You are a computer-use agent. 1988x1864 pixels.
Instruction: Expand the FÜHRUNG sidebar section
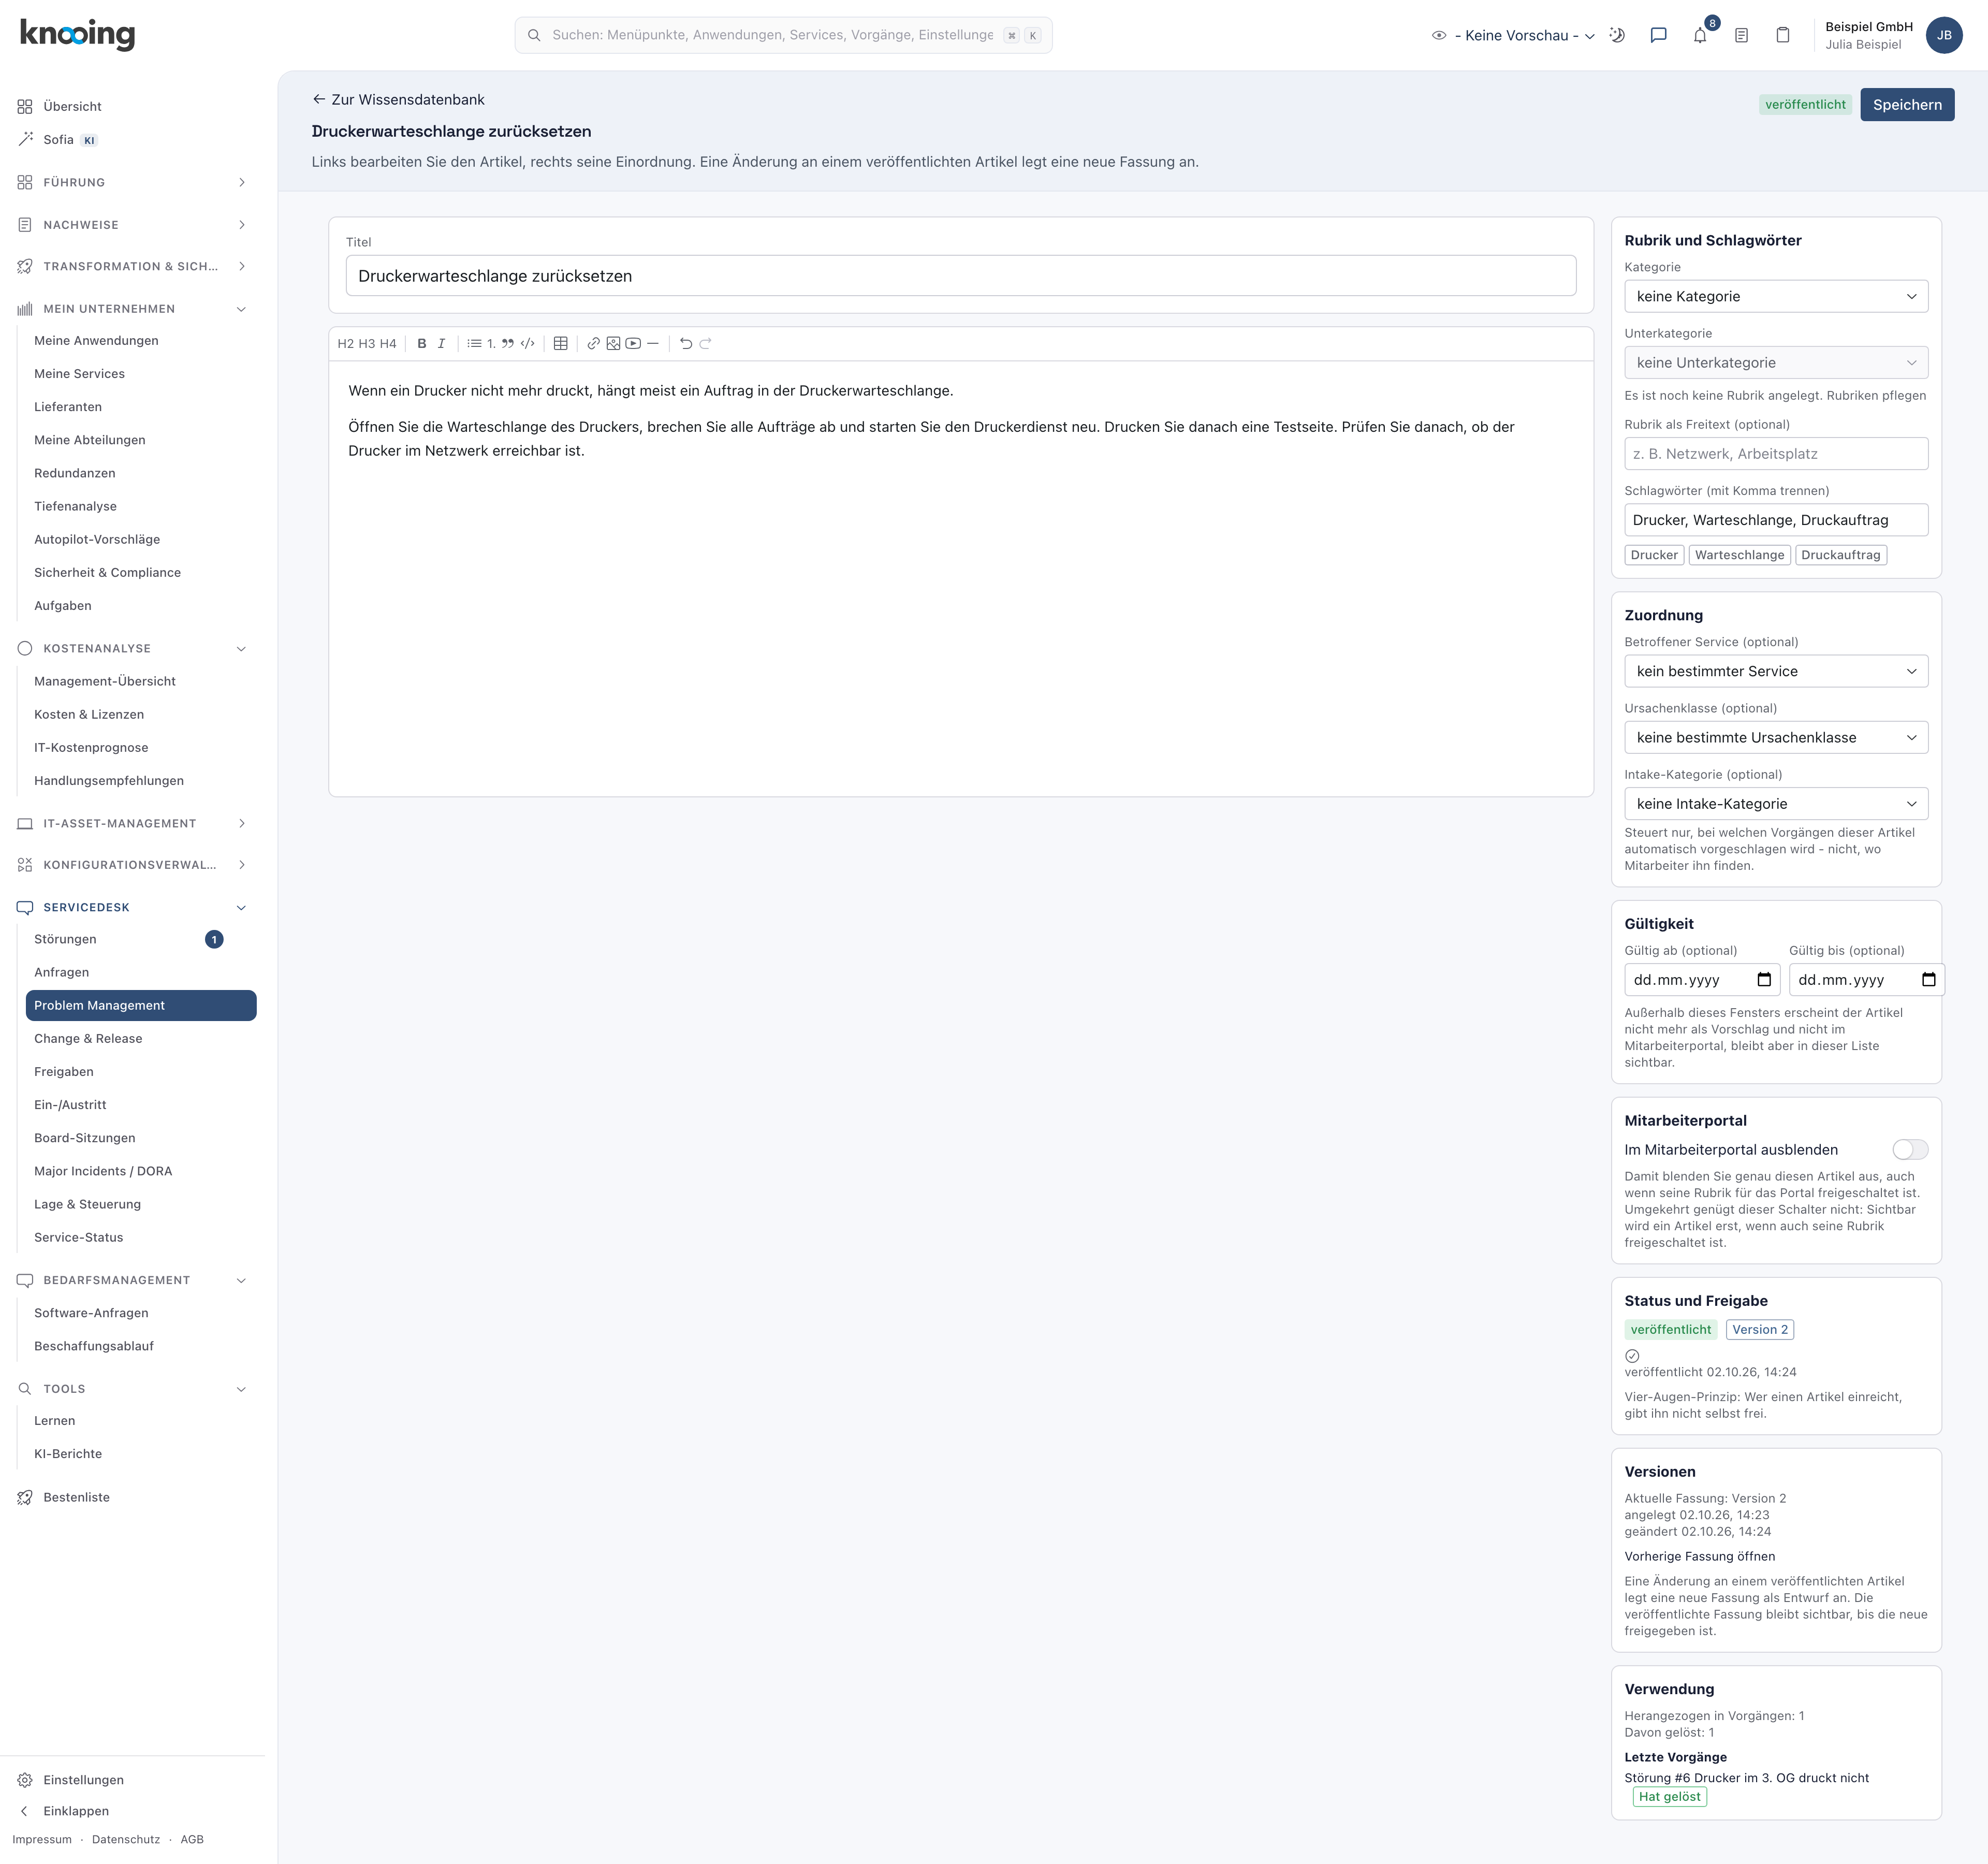(x=131, y=182)
